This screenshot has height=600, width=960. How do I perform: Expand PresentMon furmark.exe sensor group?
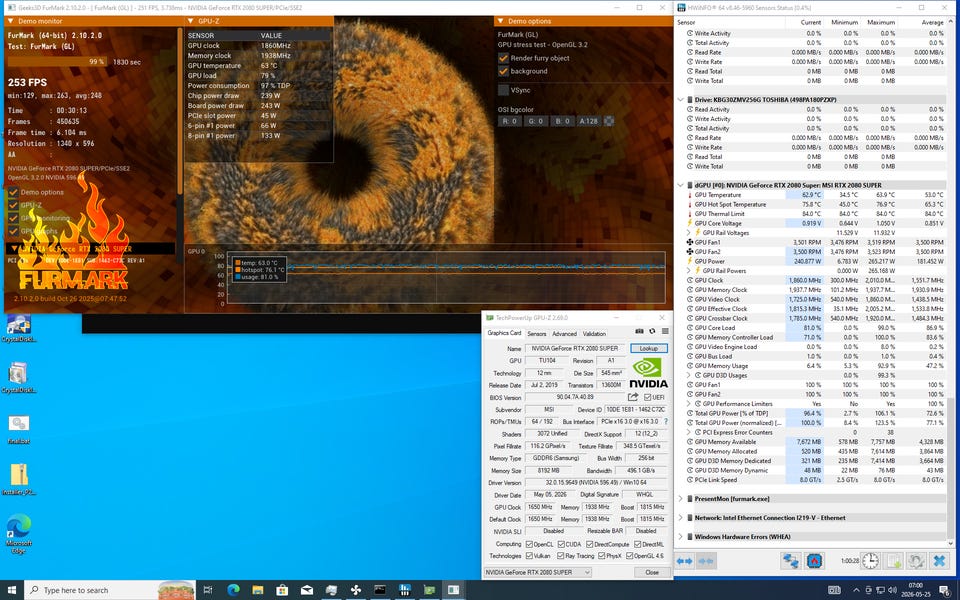click(681, 499)
